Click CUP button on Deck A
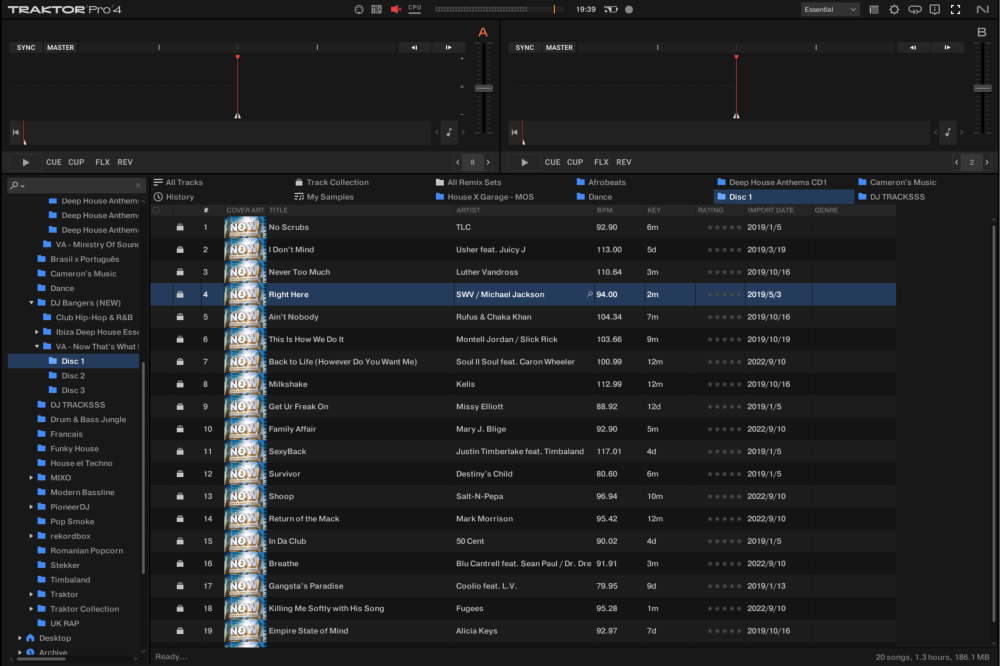The image size is (1000, 666). point(77,162)
